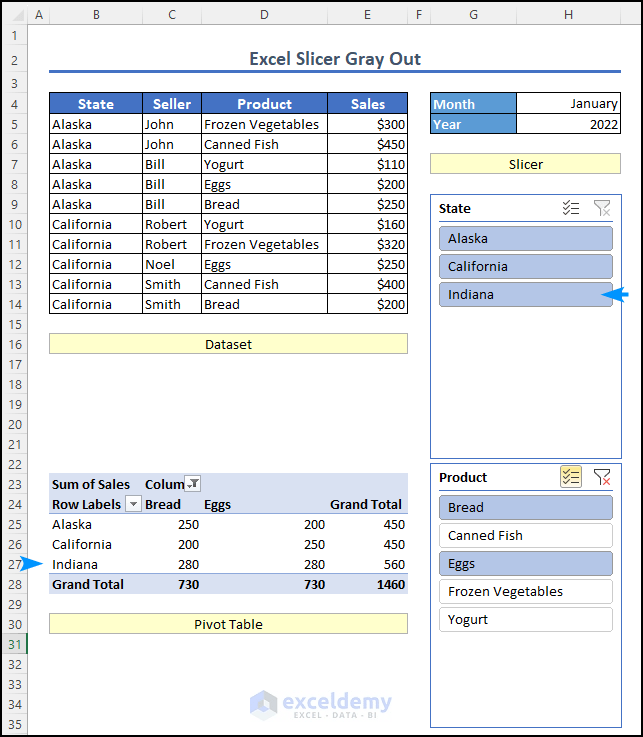Click California row label in pivot table
Image resolution: width=643 pixels, height=737 pixels.
point(96,544)
